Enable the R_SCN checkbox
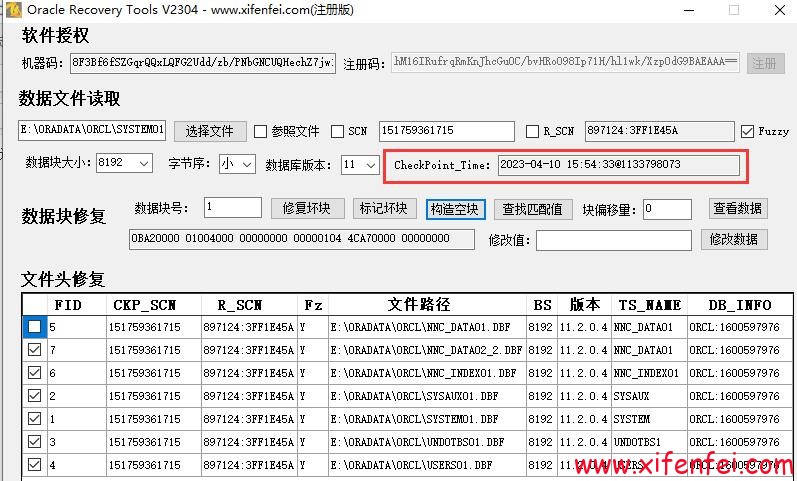Screen dimensions: 797x481 pyautogui.click(x=532, y=132)
